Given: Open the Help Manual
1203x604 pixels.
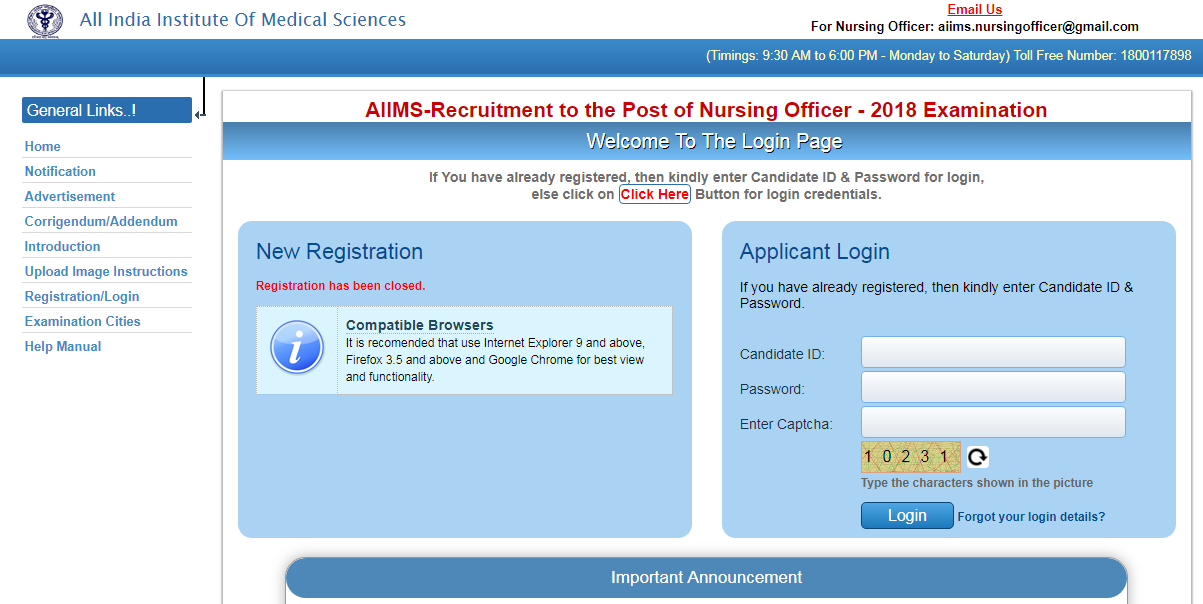Looking at the screenshot, I should pos(63,346).
